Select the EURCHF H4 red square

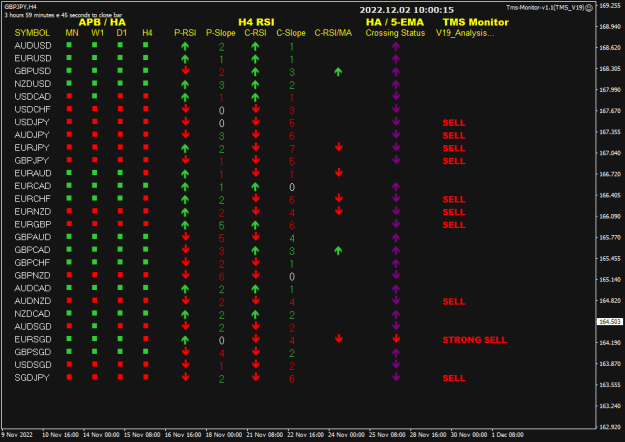click(x=145, y=198)
